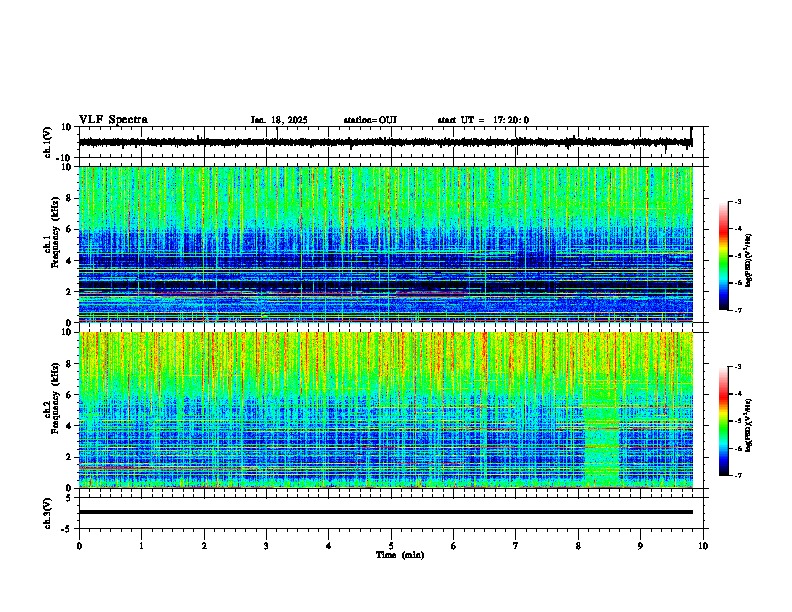
Task: Click time axis tick label '6'
Action: [454, 546]
